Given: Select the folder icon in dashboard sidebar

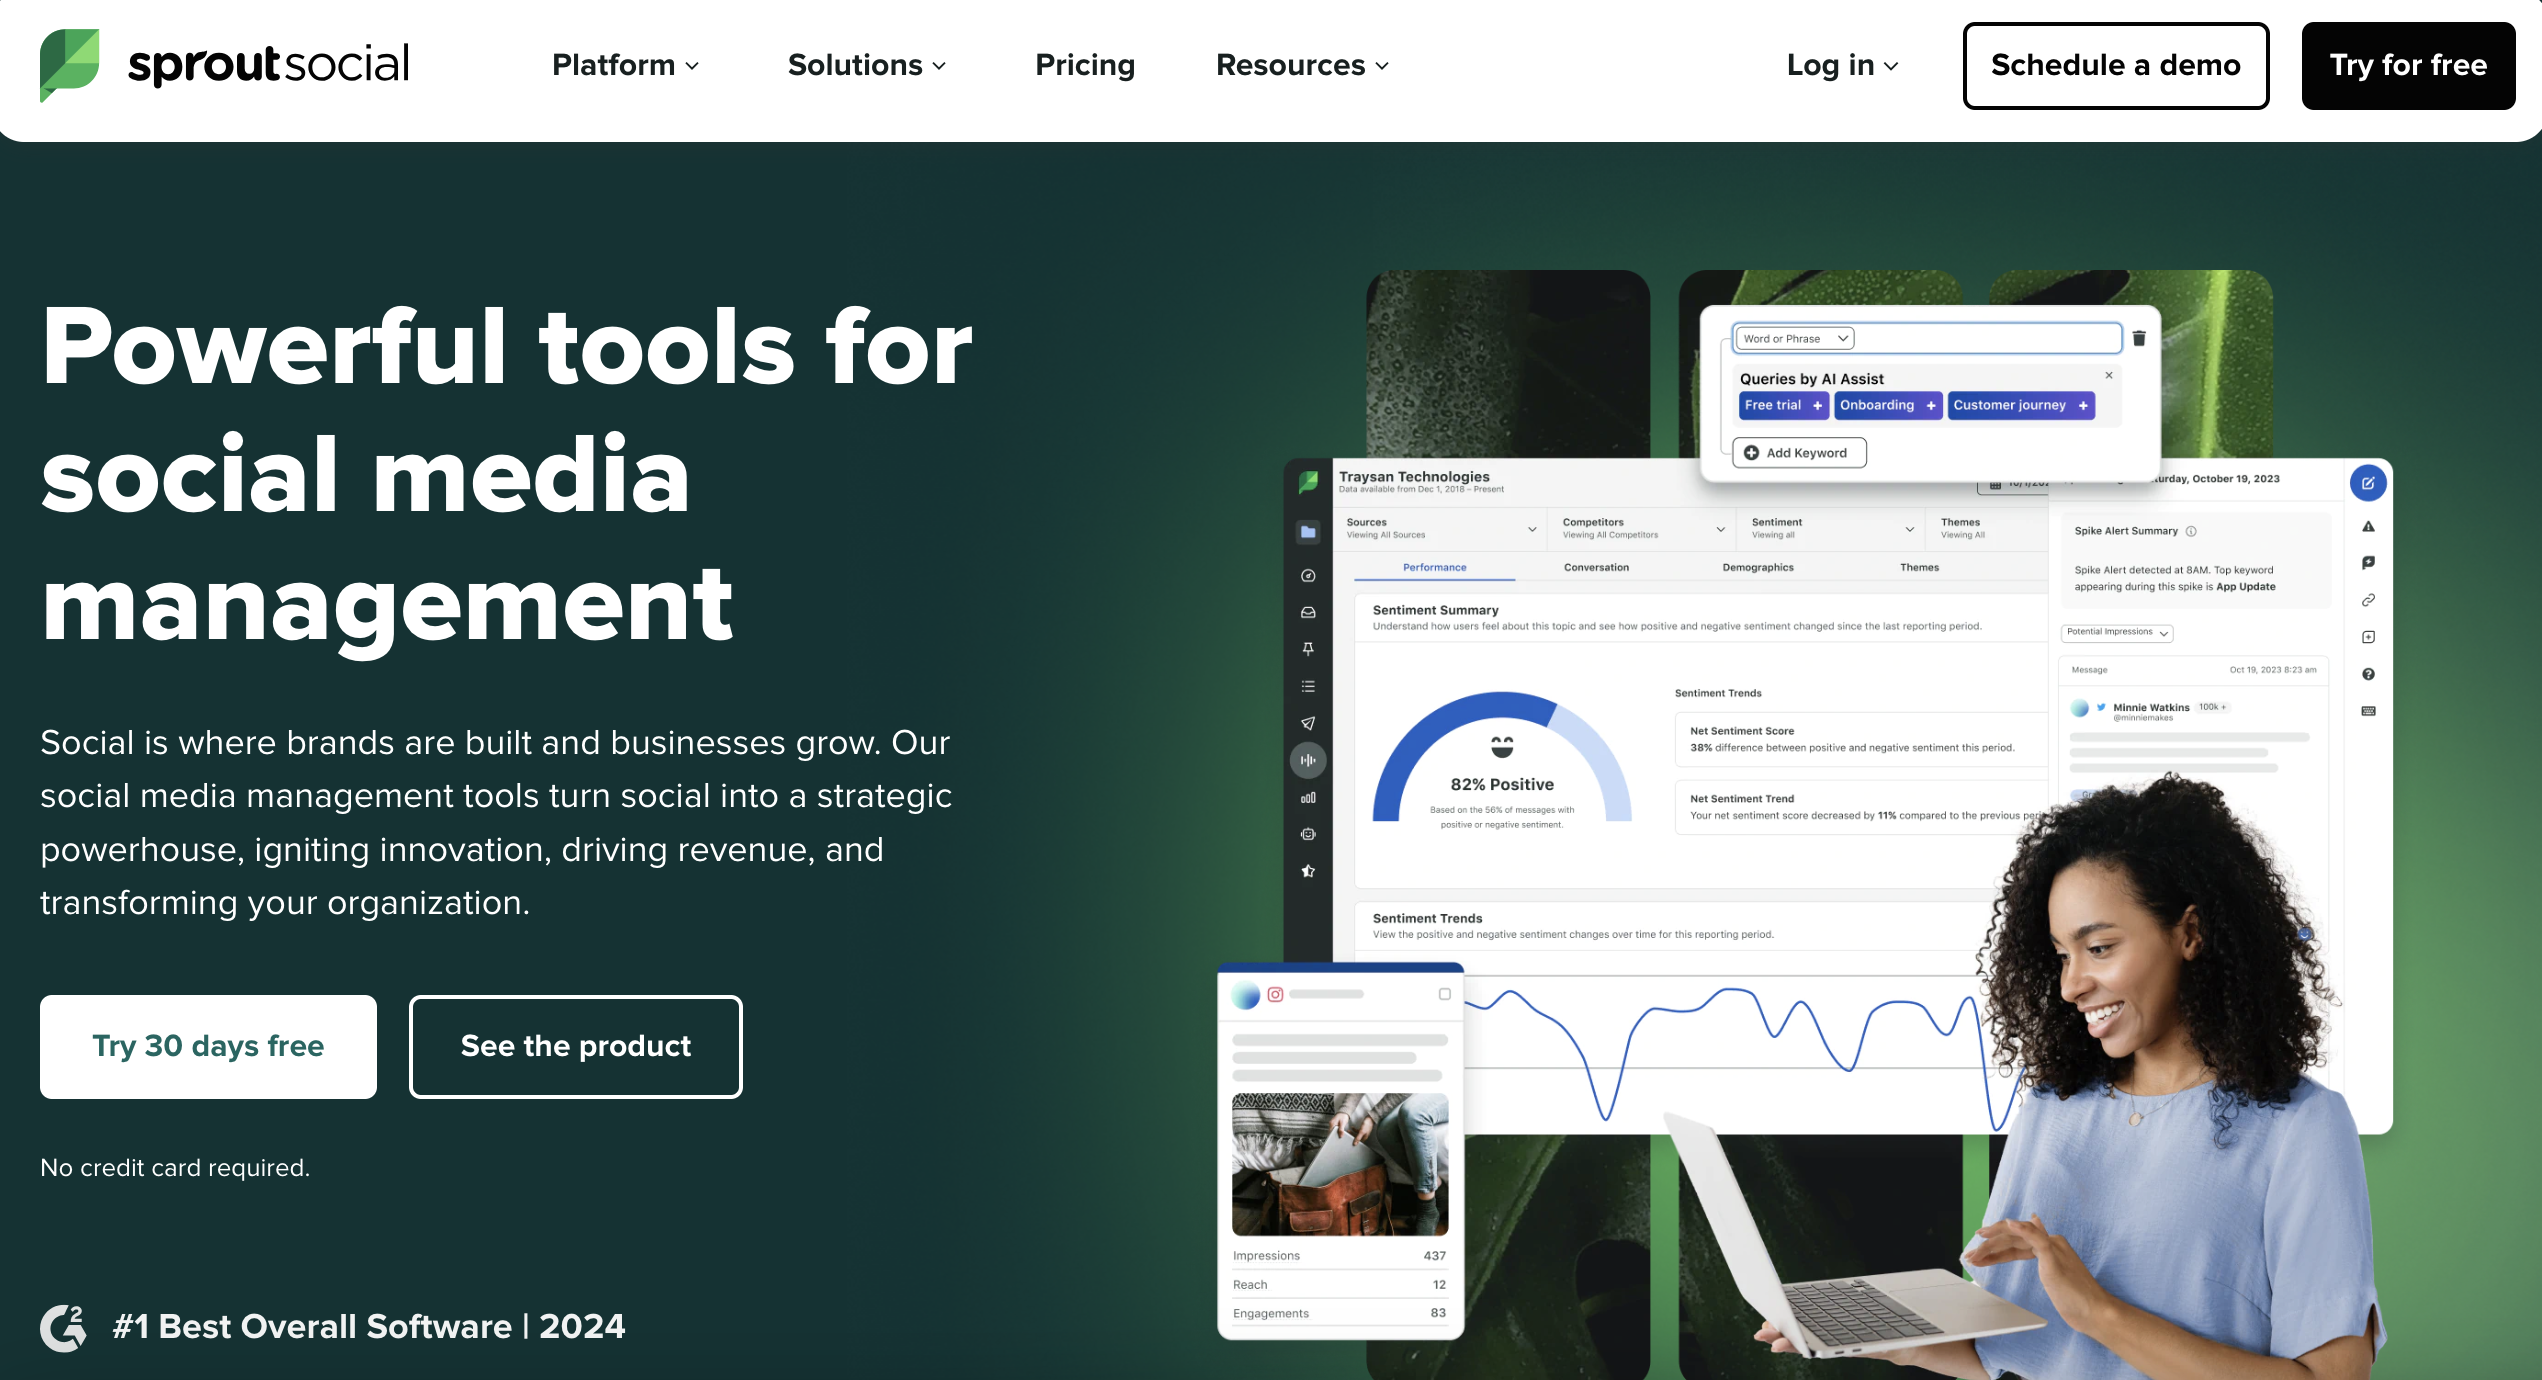Looking at the screenshot, I should pos(1308,532).
